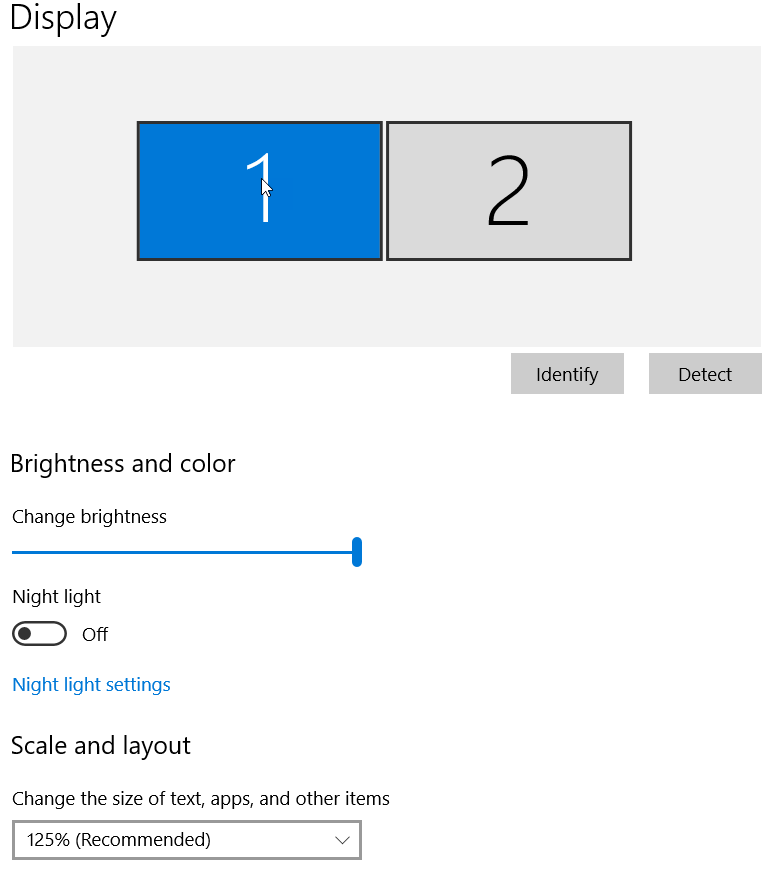Viewport: 765px width, 871px height.
Task: Click the Change brightness label
Action: (x=89, y=517)
